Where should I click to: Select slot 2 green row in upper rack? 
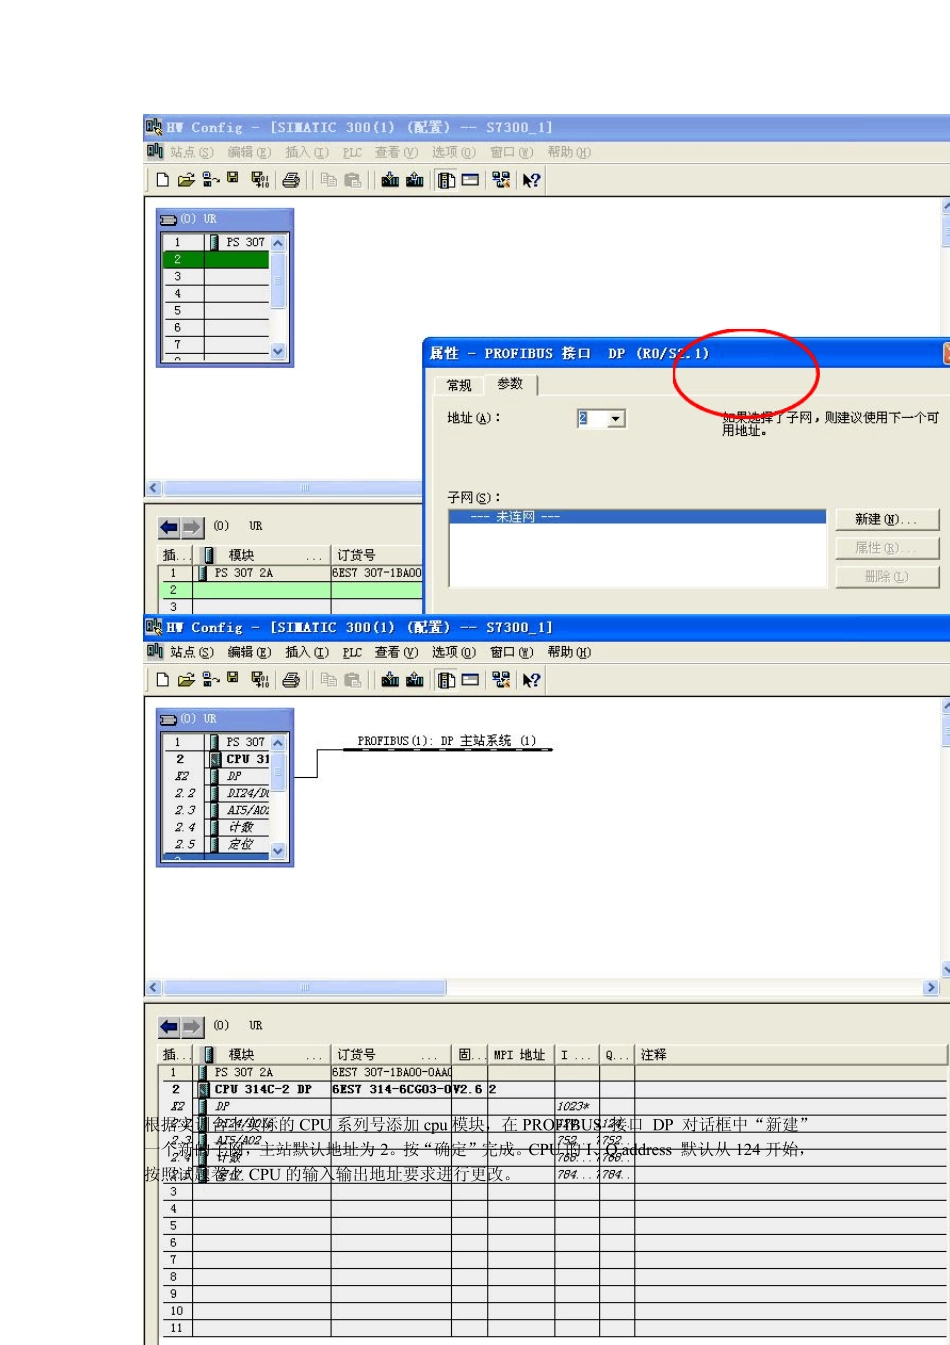pyautogui.click(x=216, y=259)
